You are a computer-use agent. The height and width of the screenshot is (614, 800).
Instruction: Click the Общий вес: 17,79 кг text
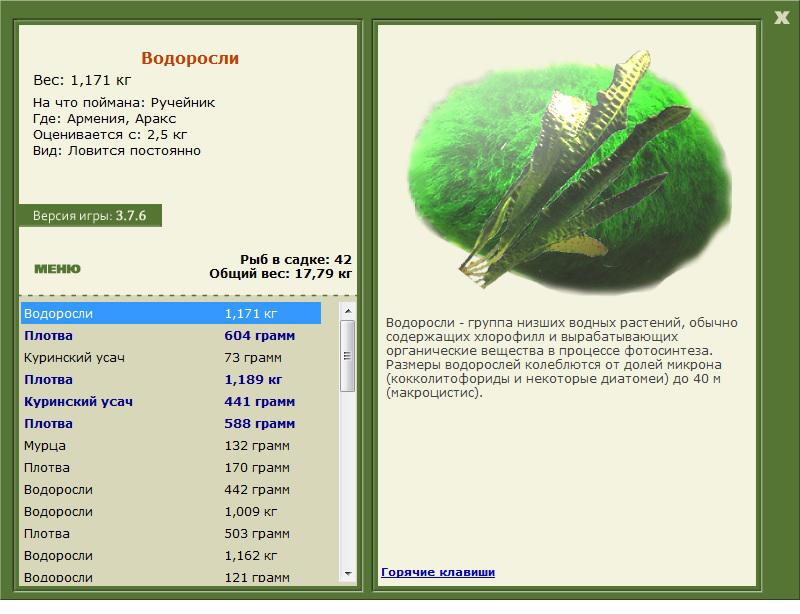click(x=281, y=274)
